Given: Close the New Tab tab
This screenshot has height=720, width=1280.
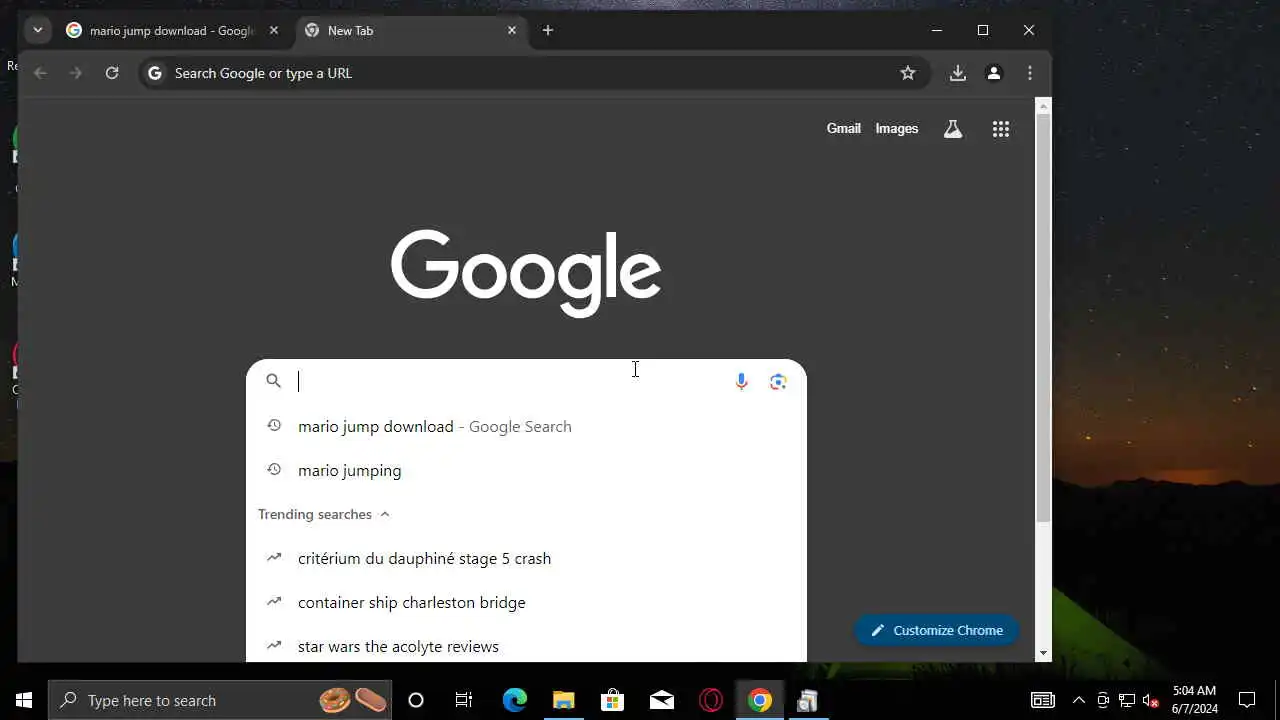Looking at the screenshot, I should click(x=512, y=31).
